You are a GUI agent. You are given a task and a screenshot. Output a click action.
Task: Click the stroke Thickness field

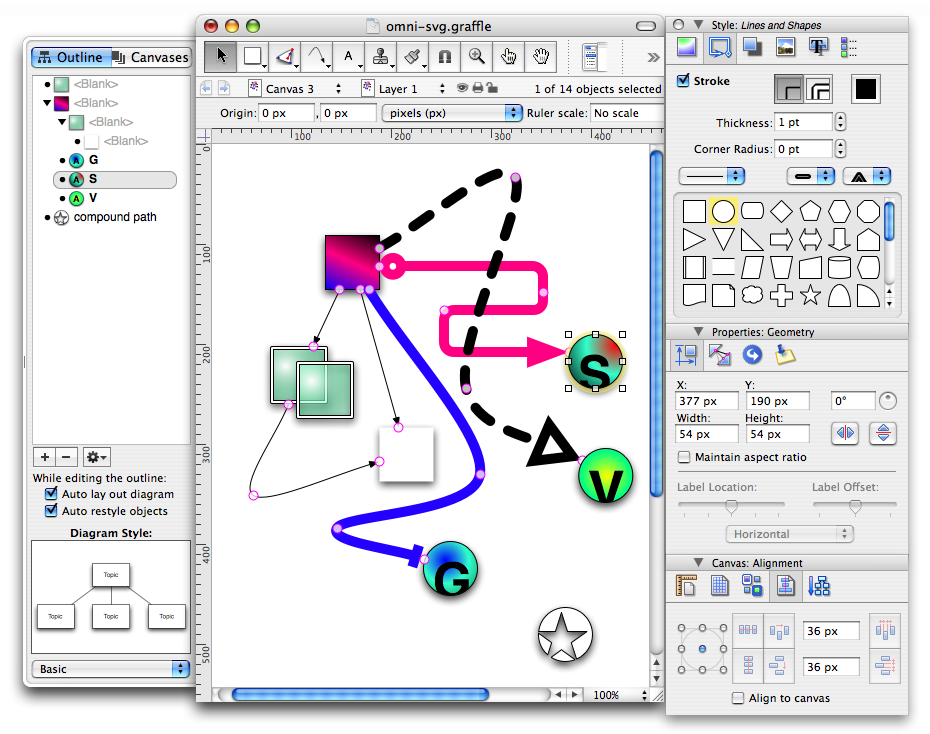point(804,122)
